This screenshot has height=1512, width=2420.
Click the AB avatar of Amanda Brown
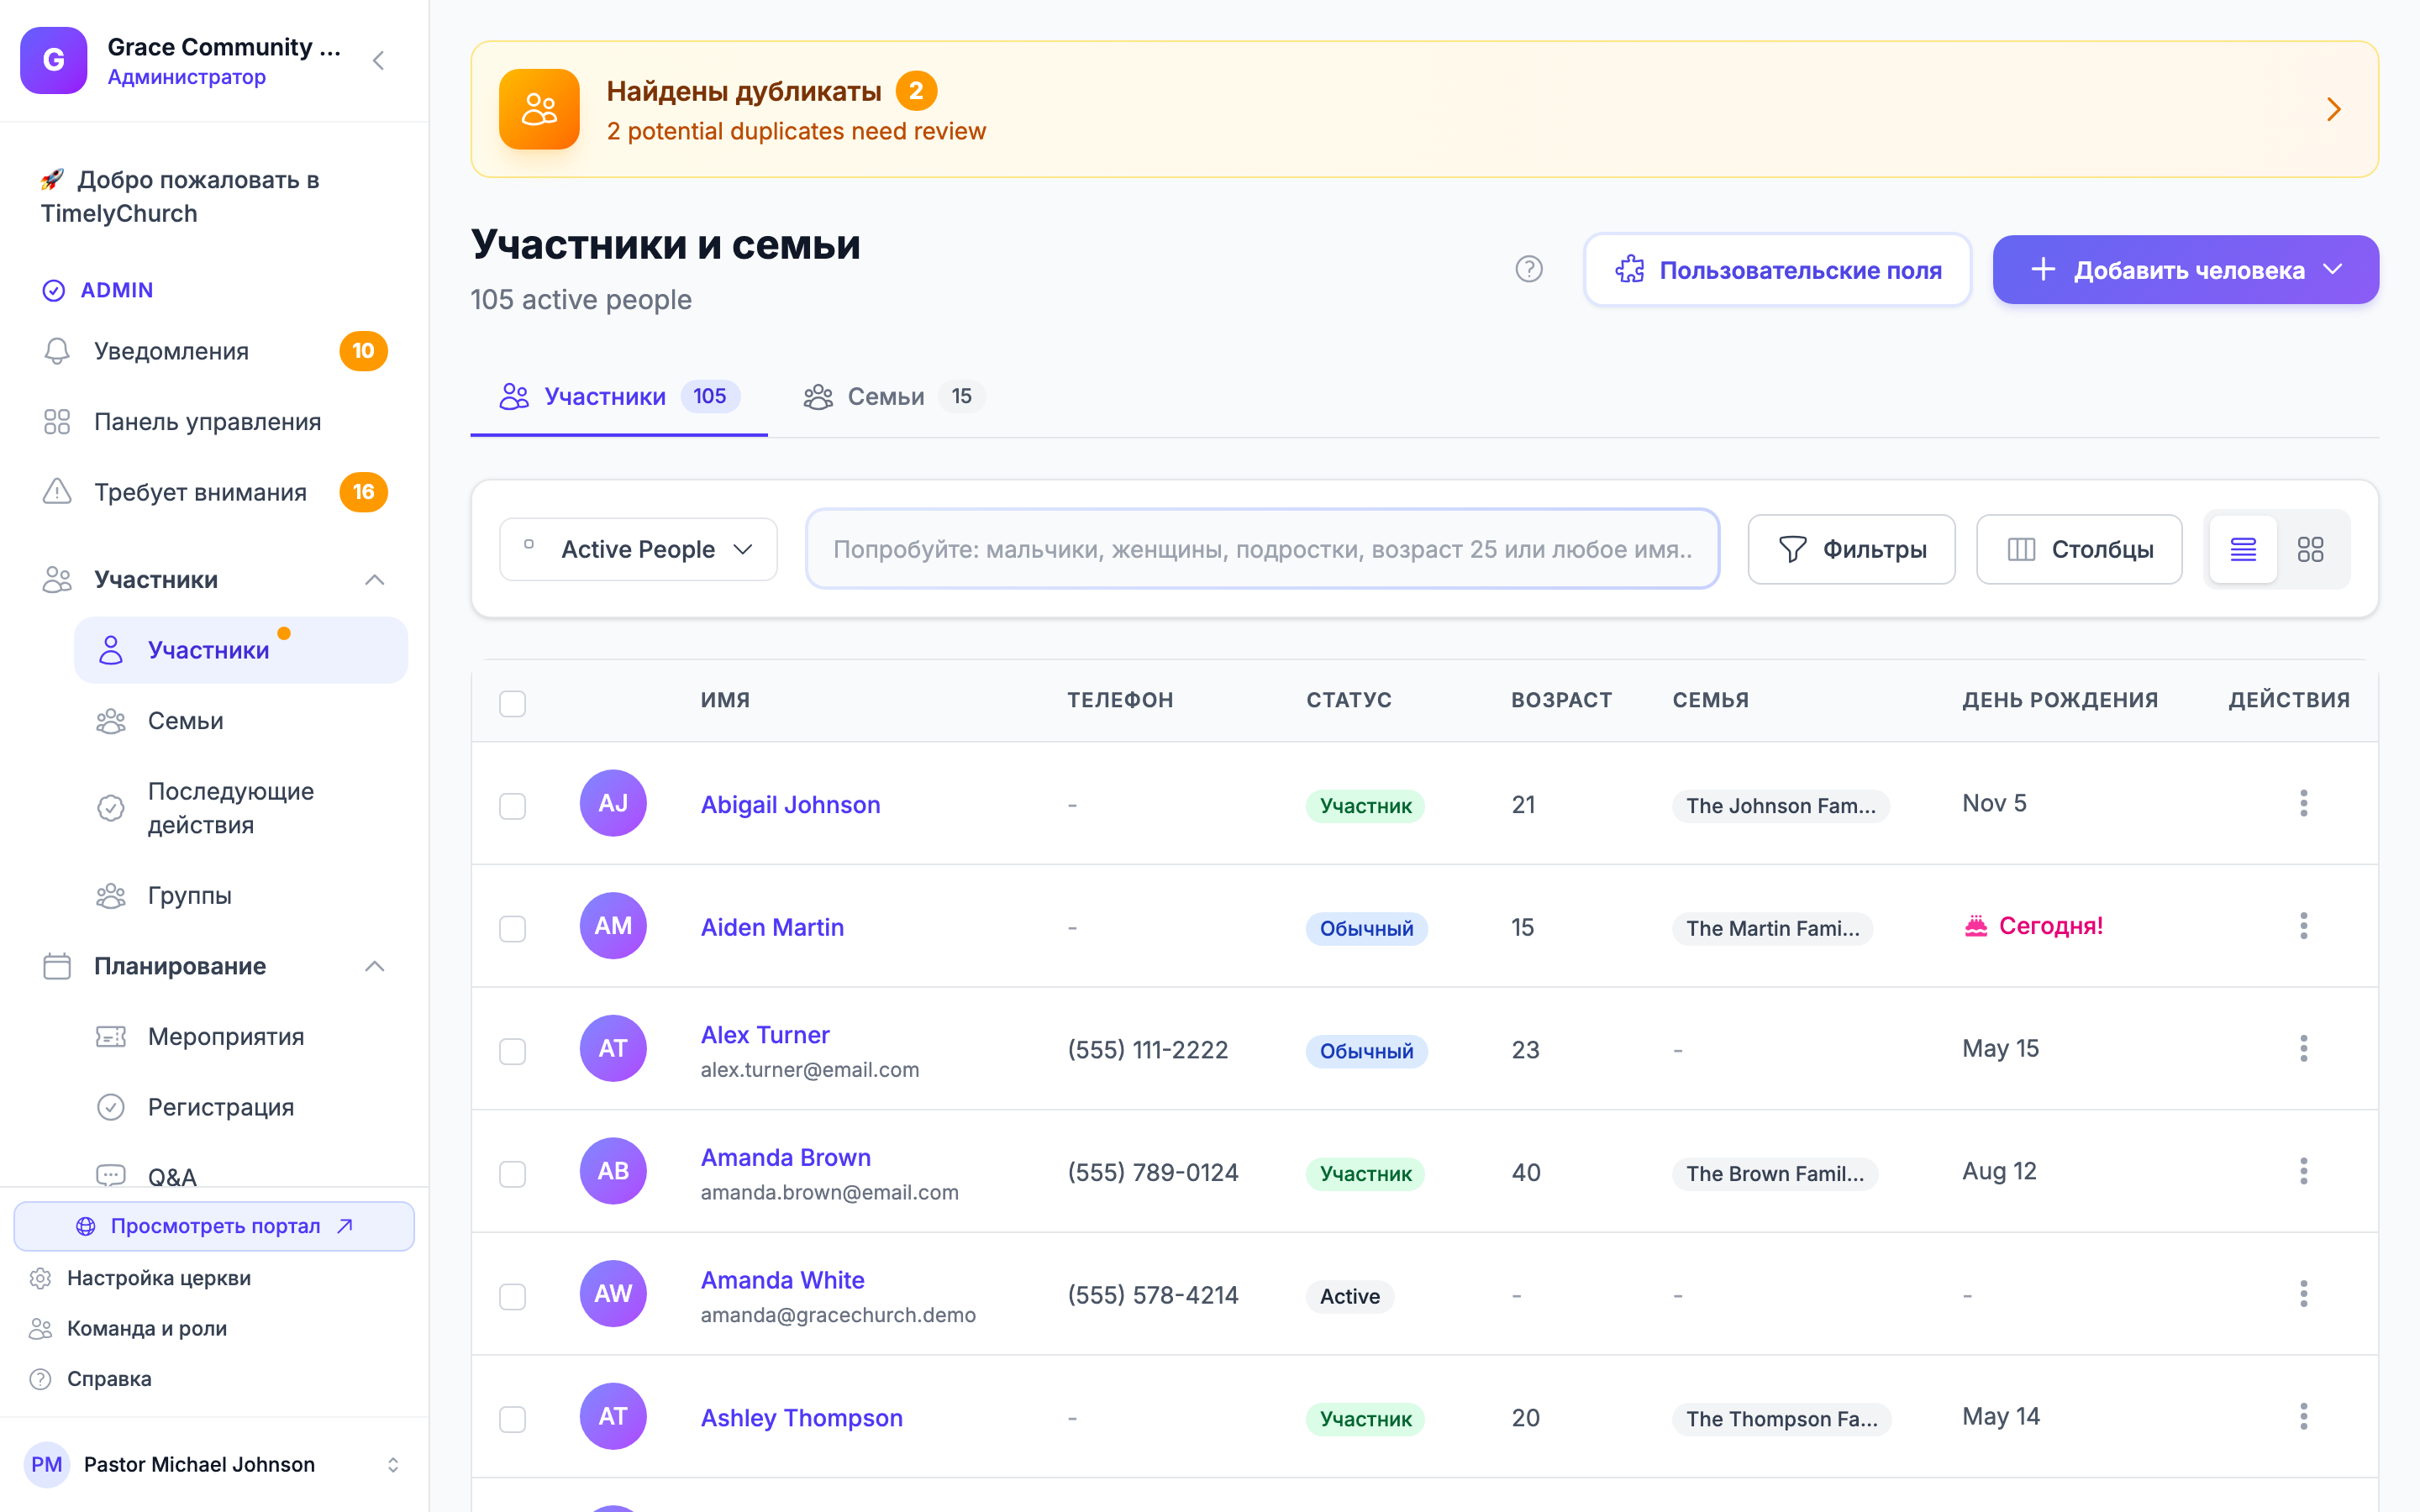(613, 1171)
